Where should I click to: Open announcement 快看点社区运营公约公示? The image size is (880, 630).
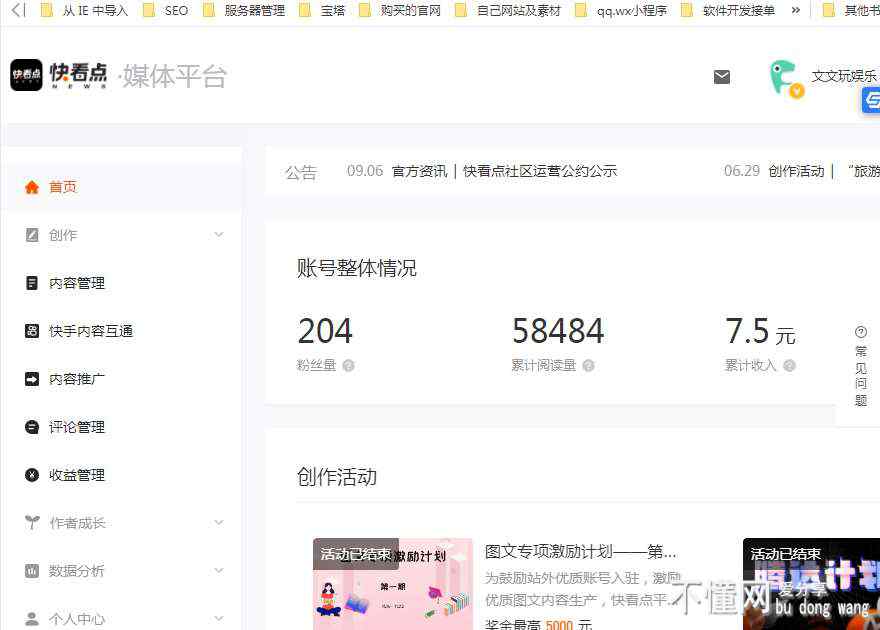[540, 171]
